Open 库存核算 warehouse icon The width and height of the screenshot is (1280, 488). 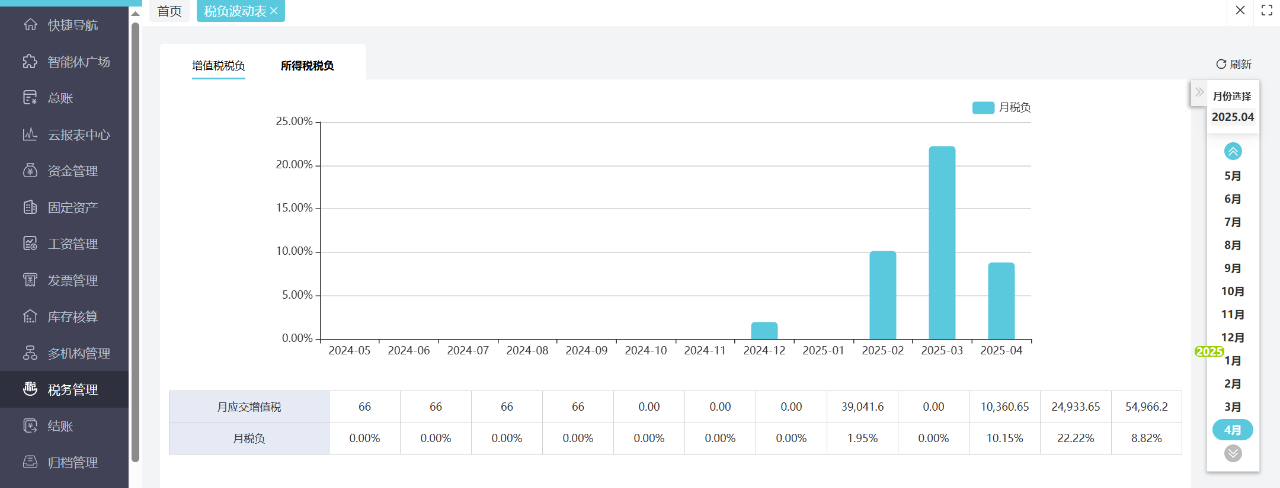(30, 317)
